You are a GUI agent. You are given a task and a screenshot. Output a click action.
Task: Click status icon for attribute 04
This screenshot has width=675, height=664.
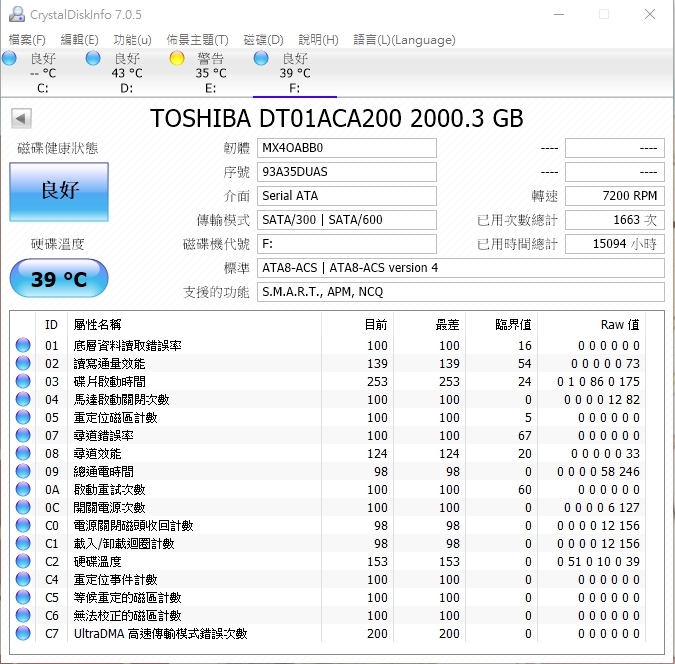click(23, 400)
